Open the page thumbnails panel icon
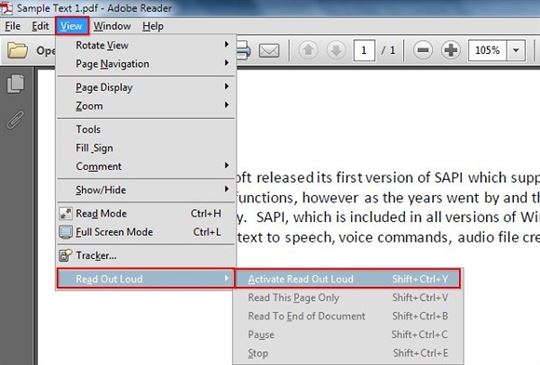 [x=16, y=84]
